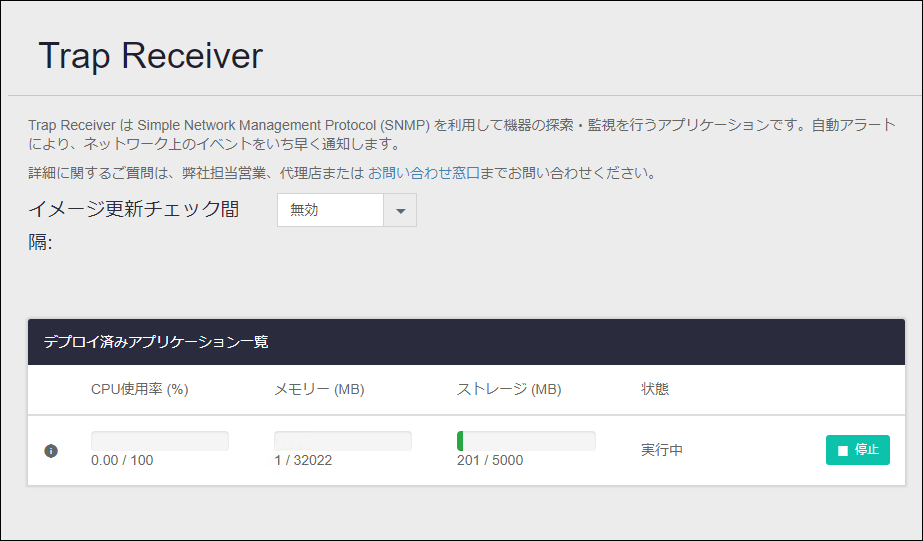Click the CPU usage progress bar
The width and height of the screenshot is (923, 541).
coord(160,441)
